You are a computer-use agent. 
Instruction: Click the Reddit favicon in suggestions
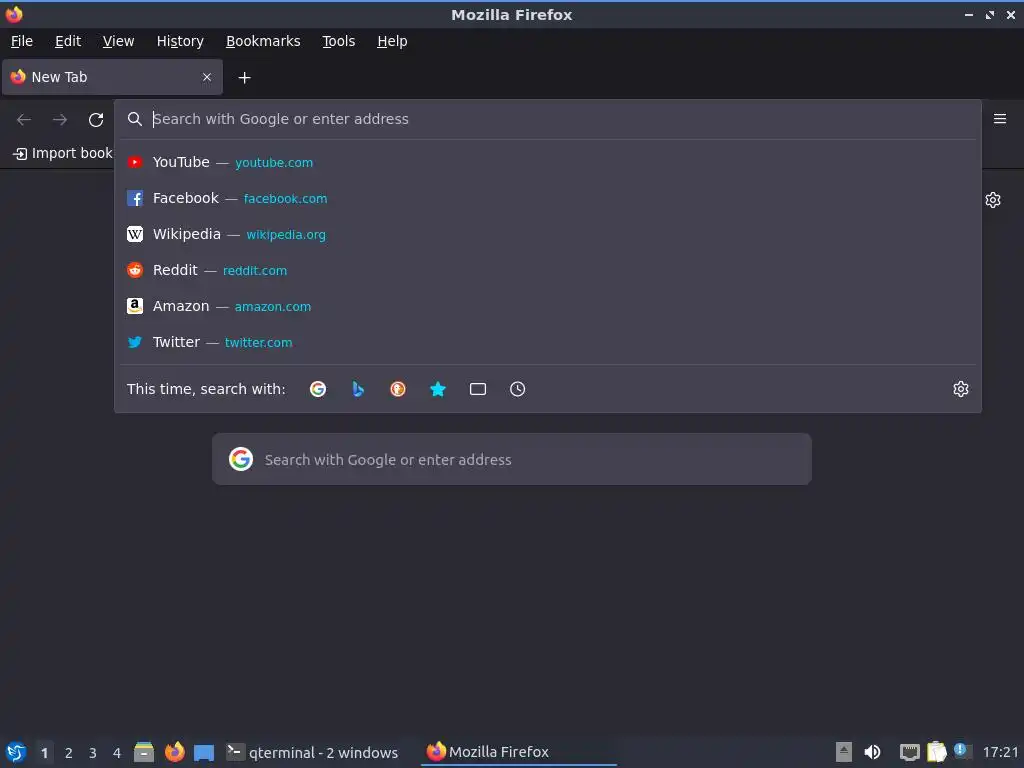pyautogui.click(x=135, y=270)
